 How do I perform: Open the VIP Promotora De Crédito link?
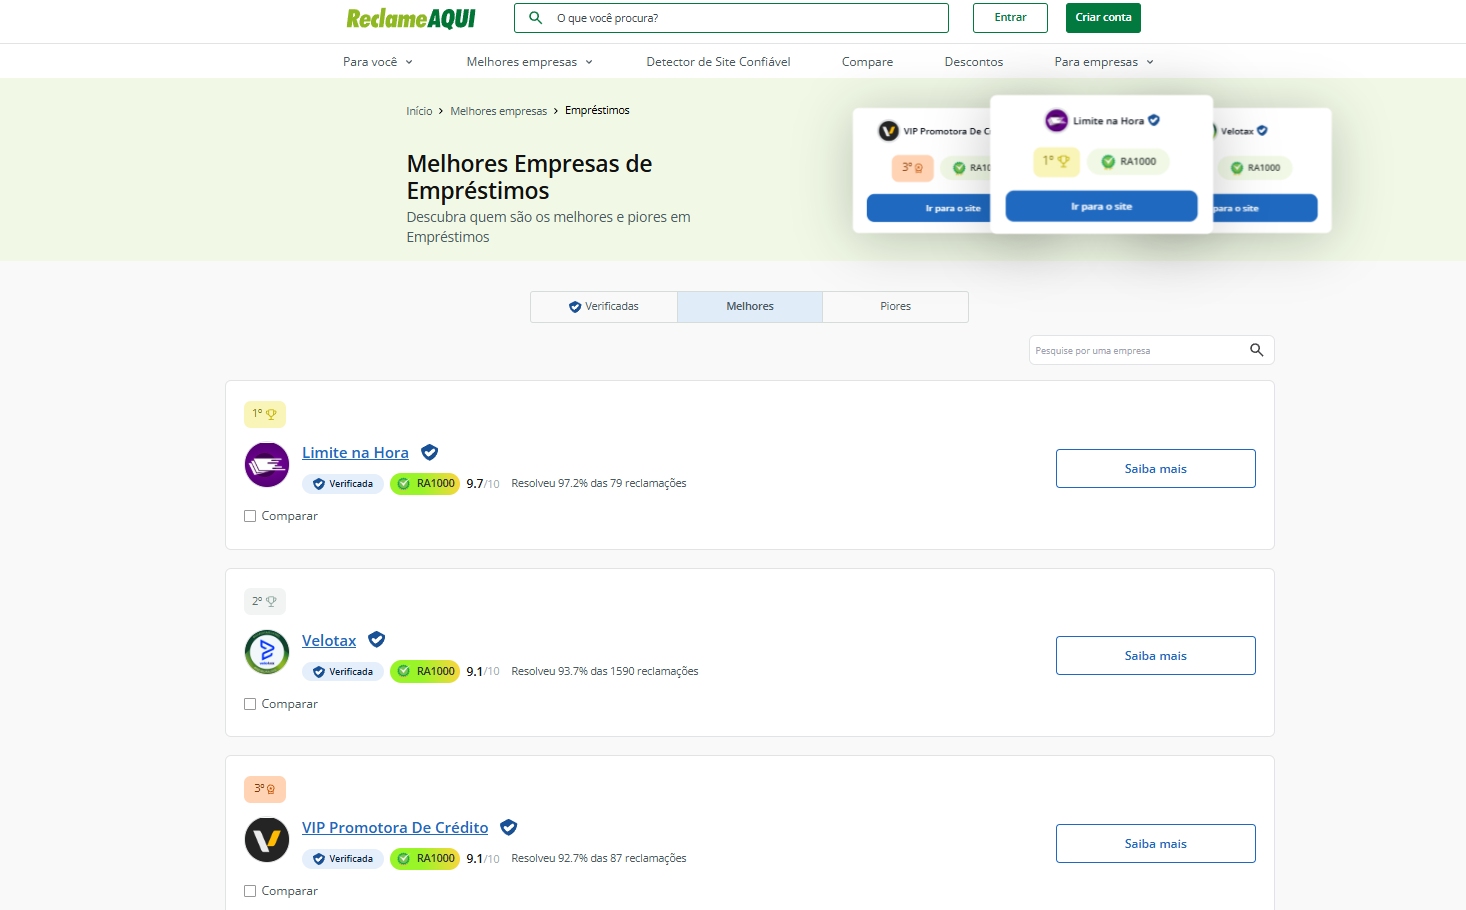coord(395,828)
